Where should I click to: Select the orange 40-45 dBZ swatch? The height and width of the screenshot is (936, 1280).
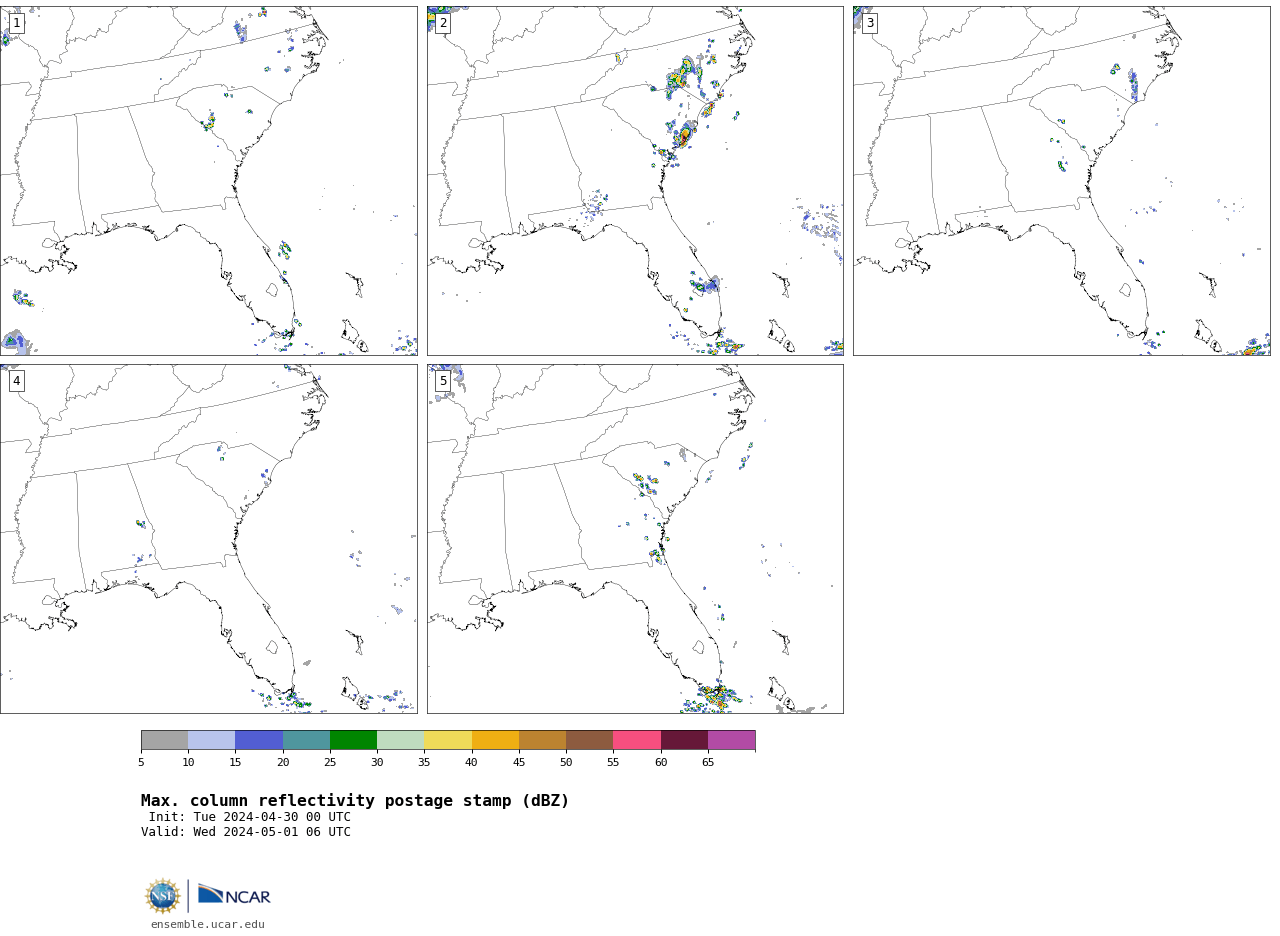[495, 740]
